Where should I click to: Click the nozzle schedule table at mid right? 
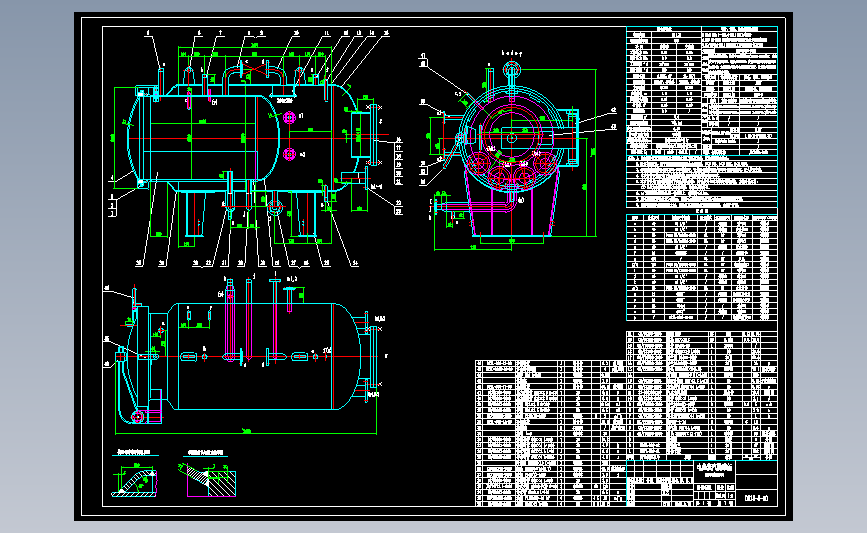(x=702, y=268)
